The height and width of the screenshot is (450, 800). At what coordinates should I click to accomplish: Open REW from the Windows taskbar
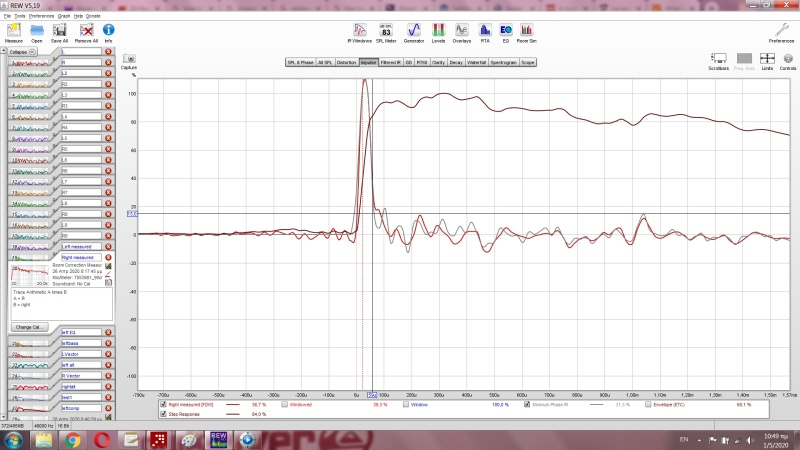tap(218, 439)
